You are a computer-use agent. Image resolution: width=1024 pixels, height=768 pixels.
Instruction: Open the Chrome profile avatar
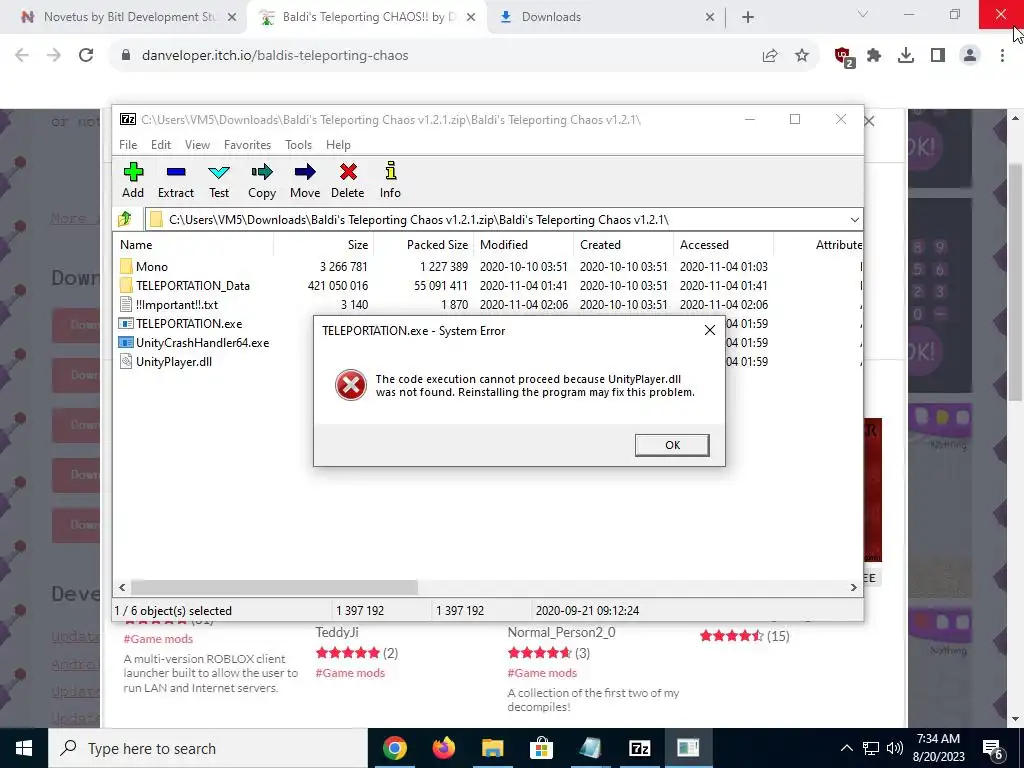pos(970,56)
